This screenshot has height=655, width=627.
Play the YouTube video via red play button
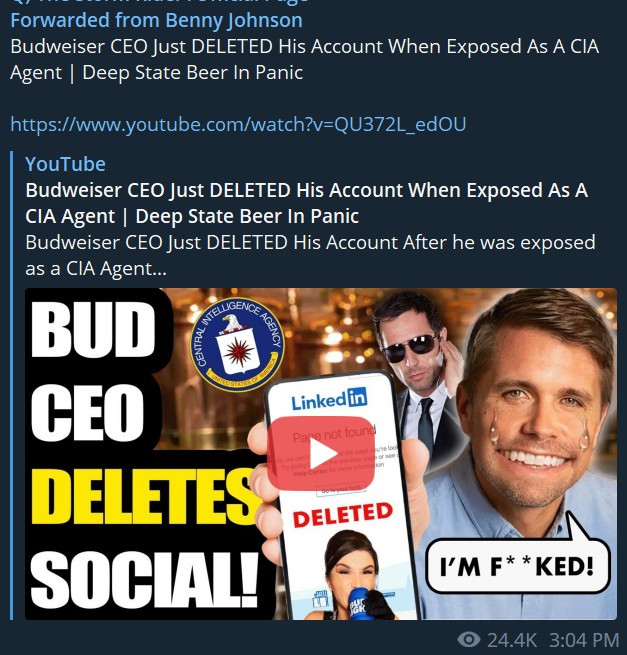click(x=321, y=453)
